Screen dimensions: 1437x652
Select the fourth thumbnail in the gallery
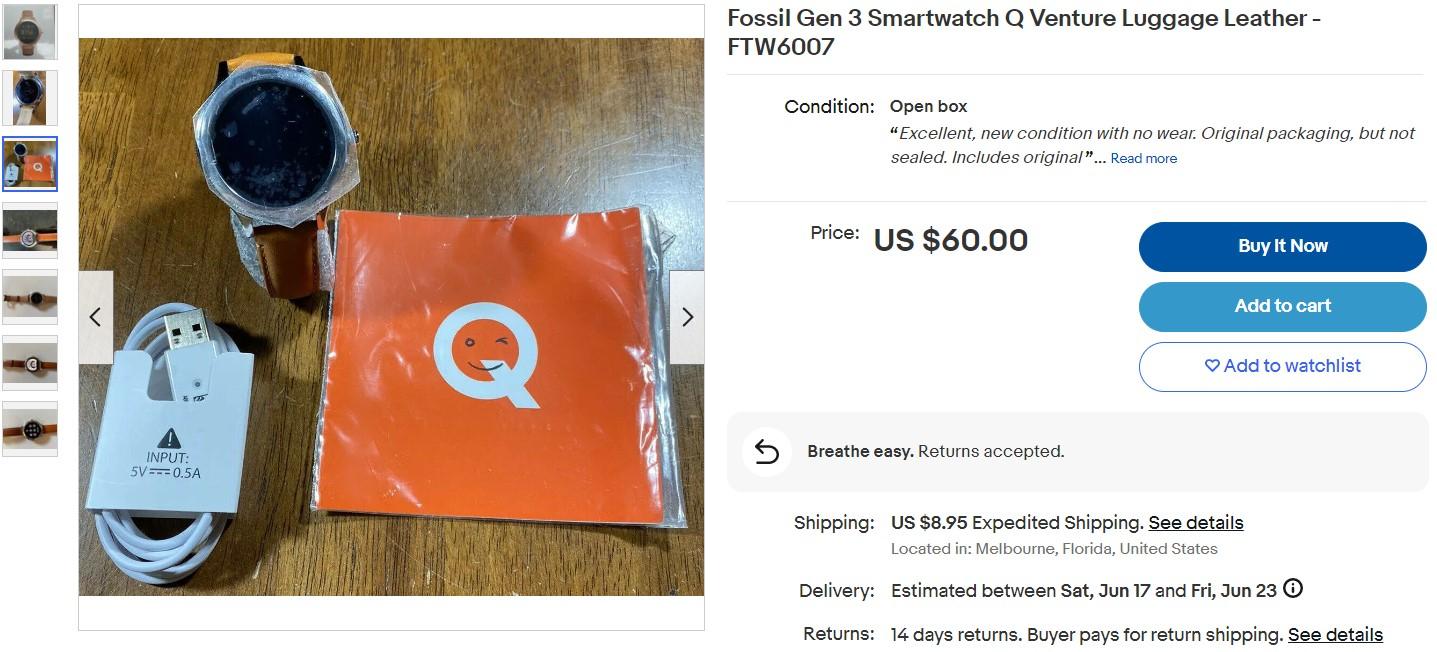click(x=30, y=230)
